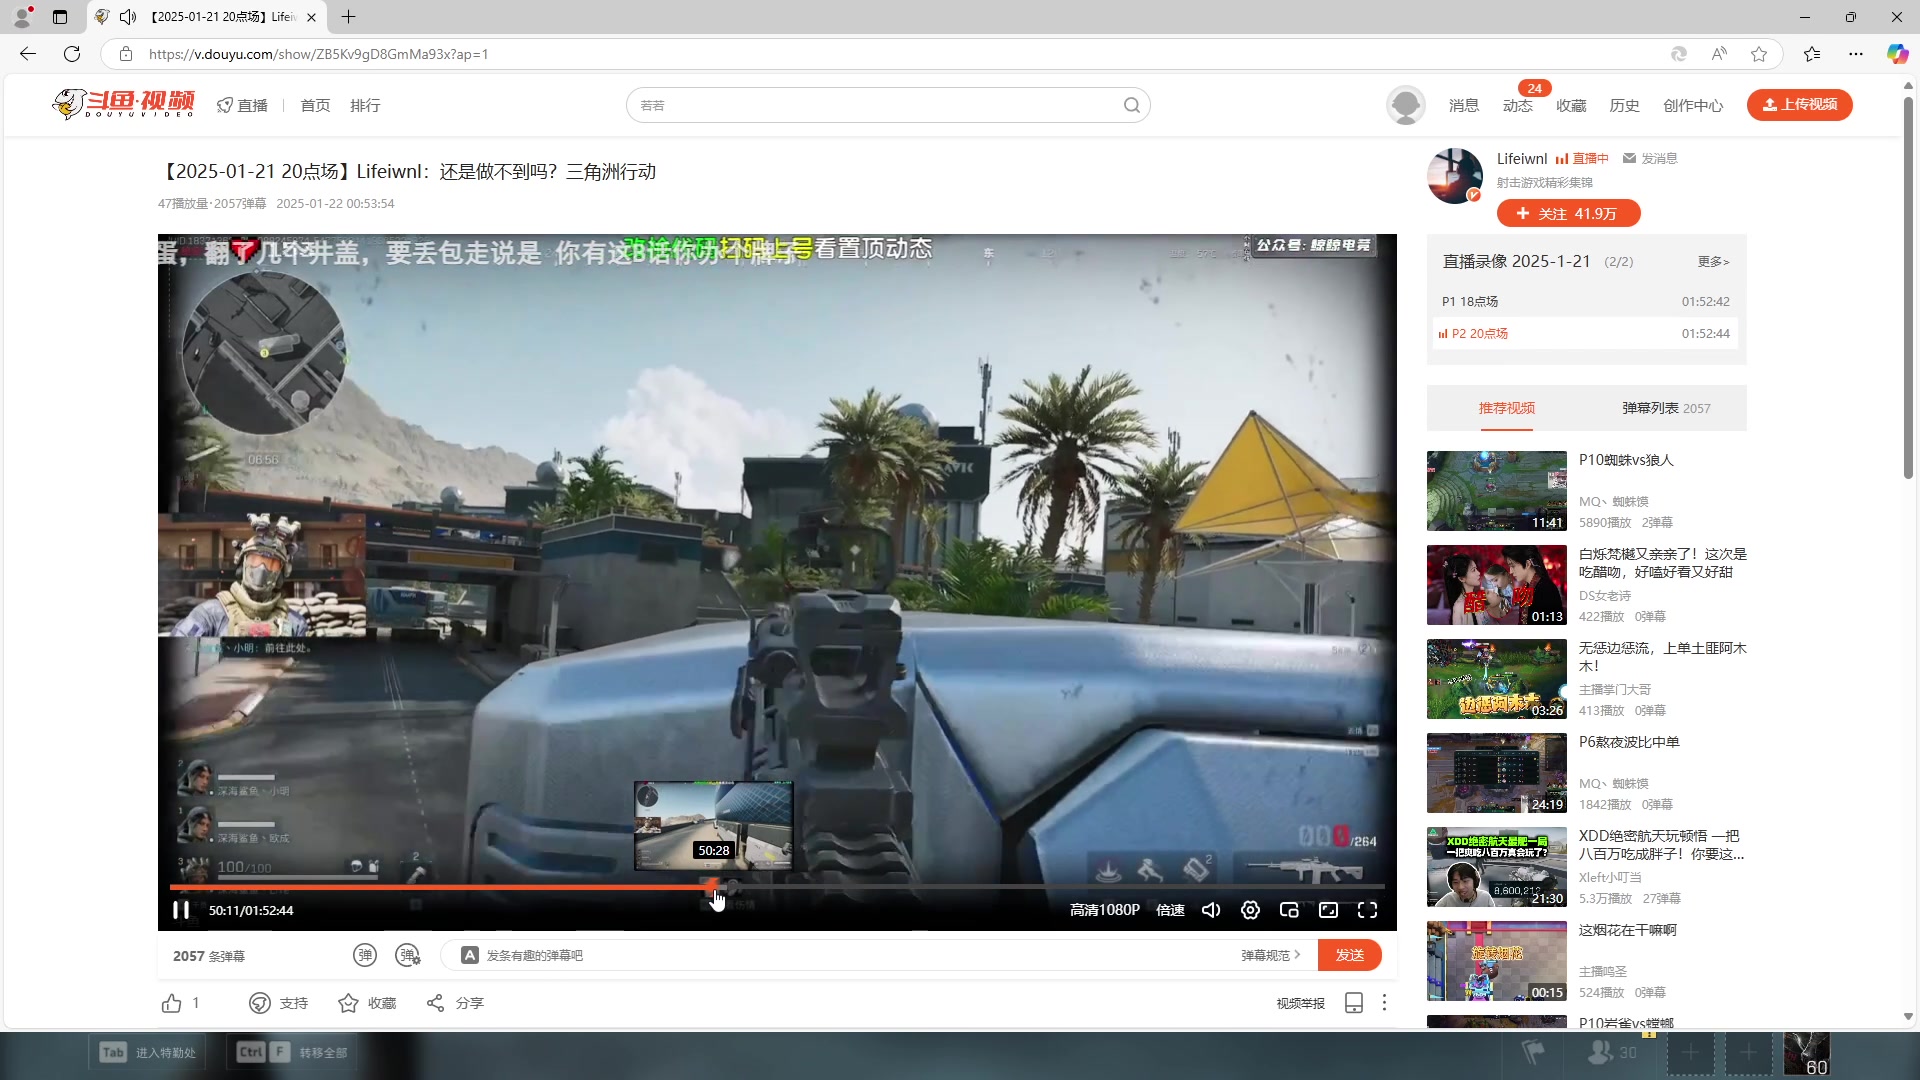Click page vertical scrollbar

coord(1908,289)
